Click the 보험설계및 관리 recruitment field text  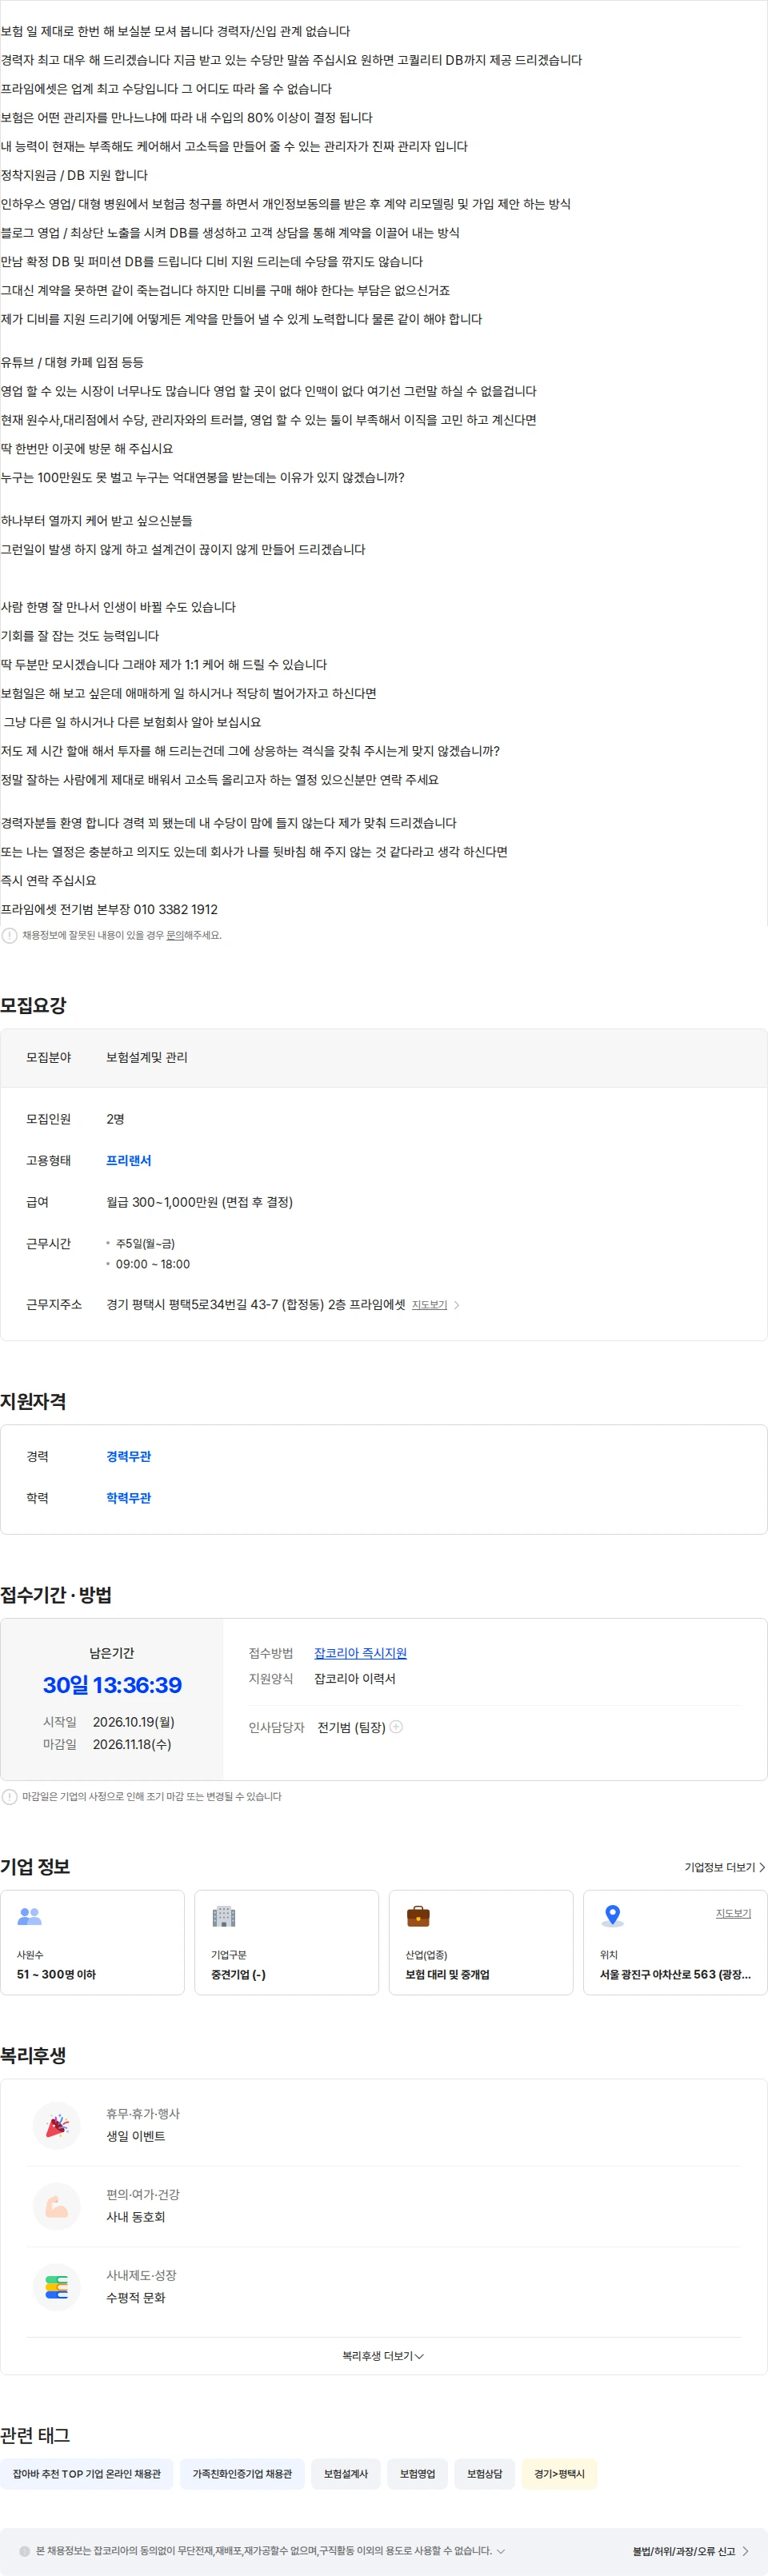coord(147,1057)
